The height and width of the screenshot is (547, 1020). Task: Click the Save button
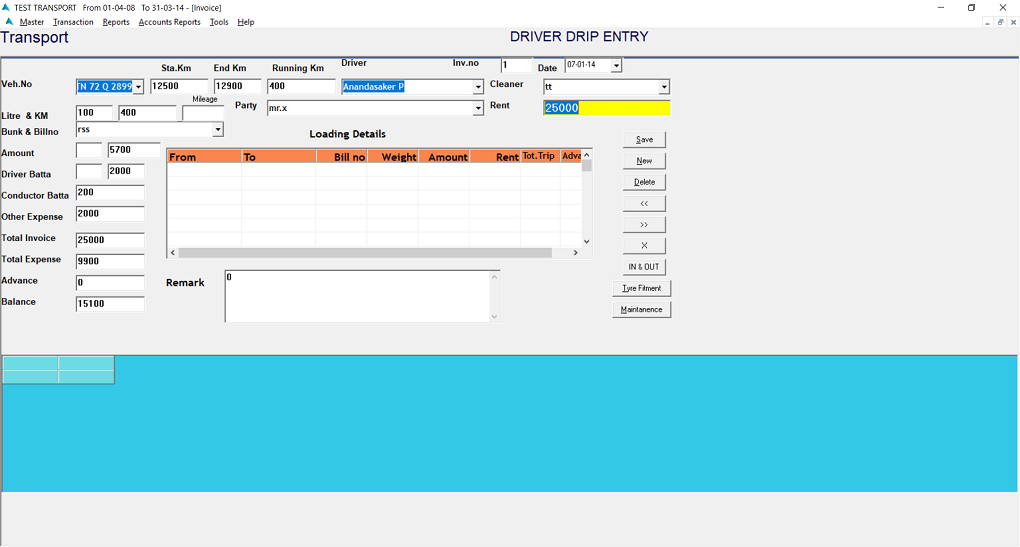click(x=644, y=139)
